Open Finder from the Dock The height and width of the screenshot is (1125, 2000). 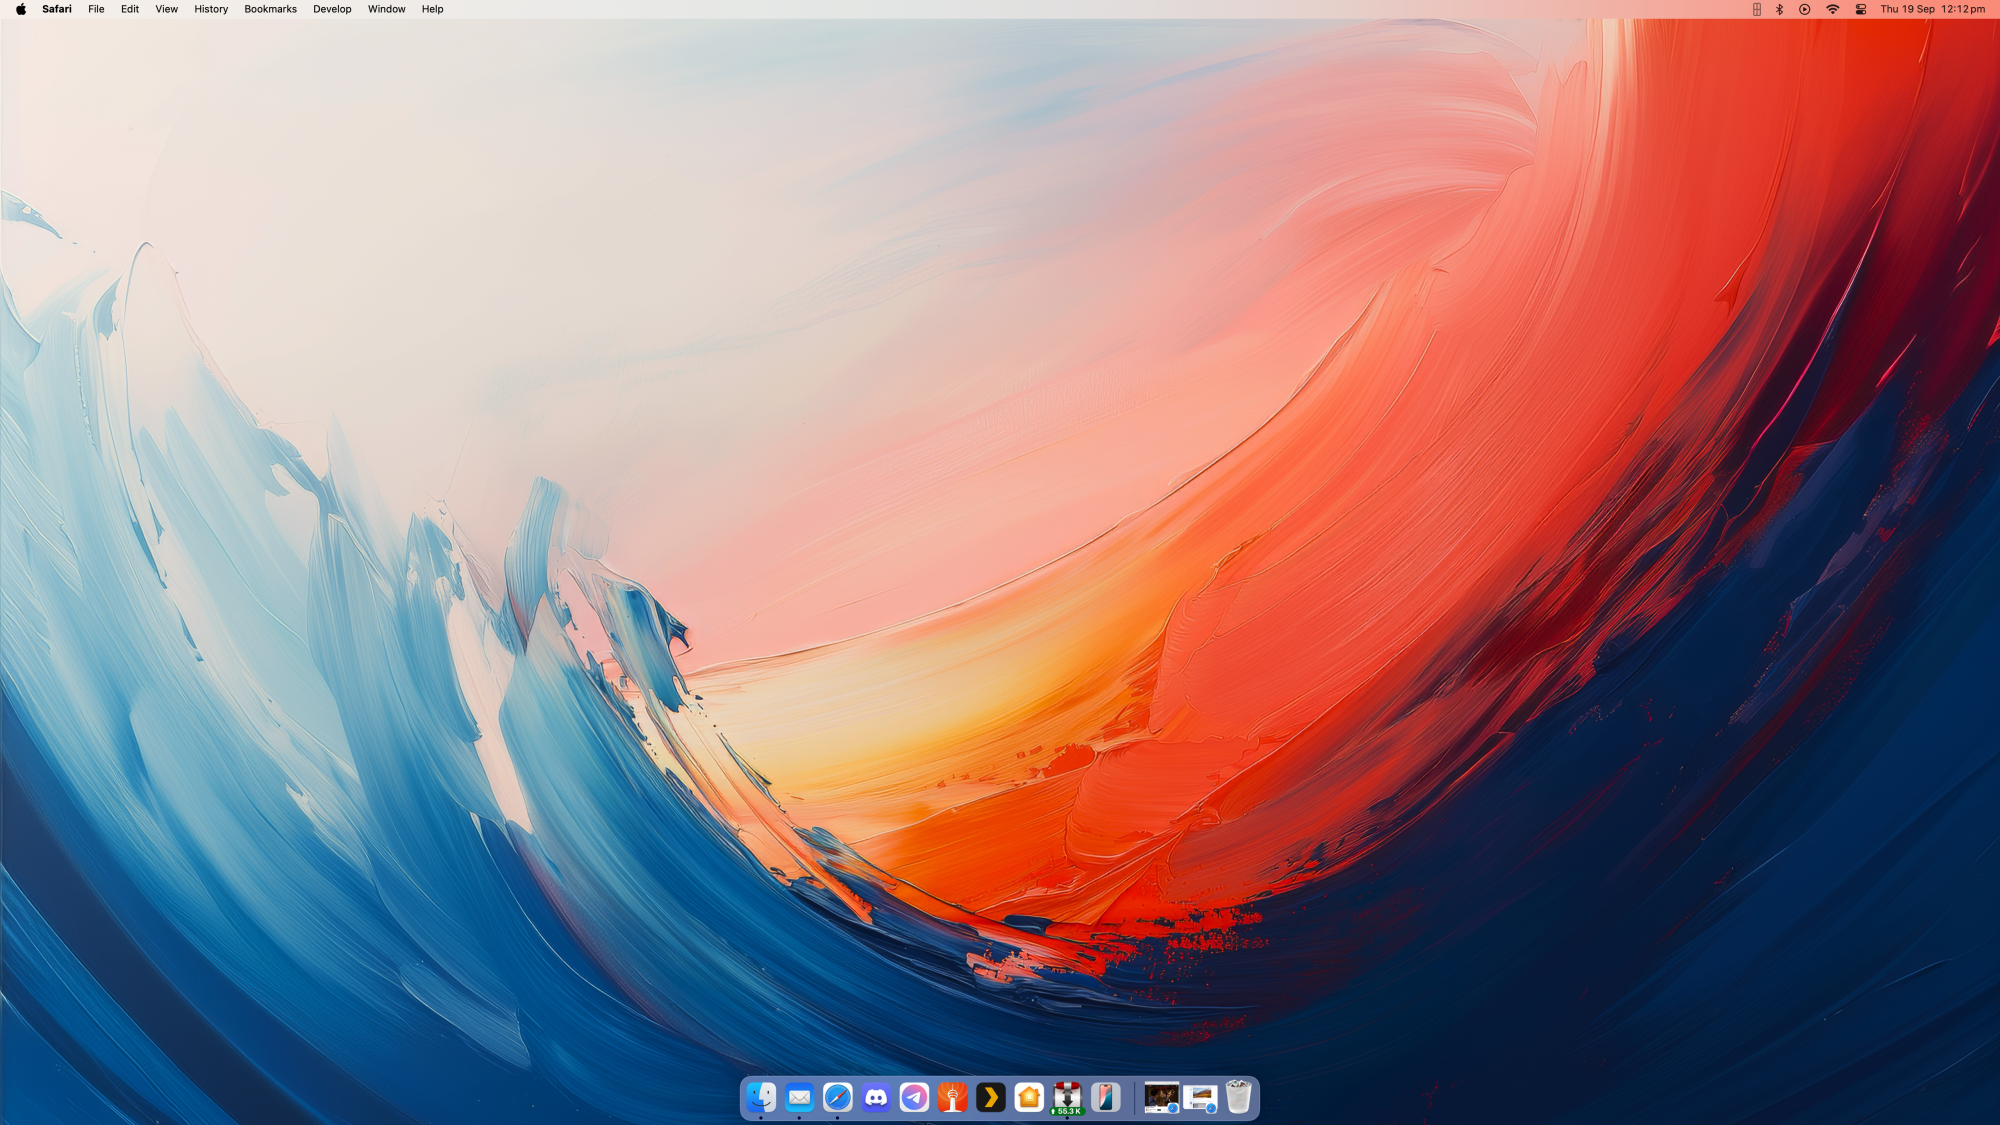[x=761, y=1097]
